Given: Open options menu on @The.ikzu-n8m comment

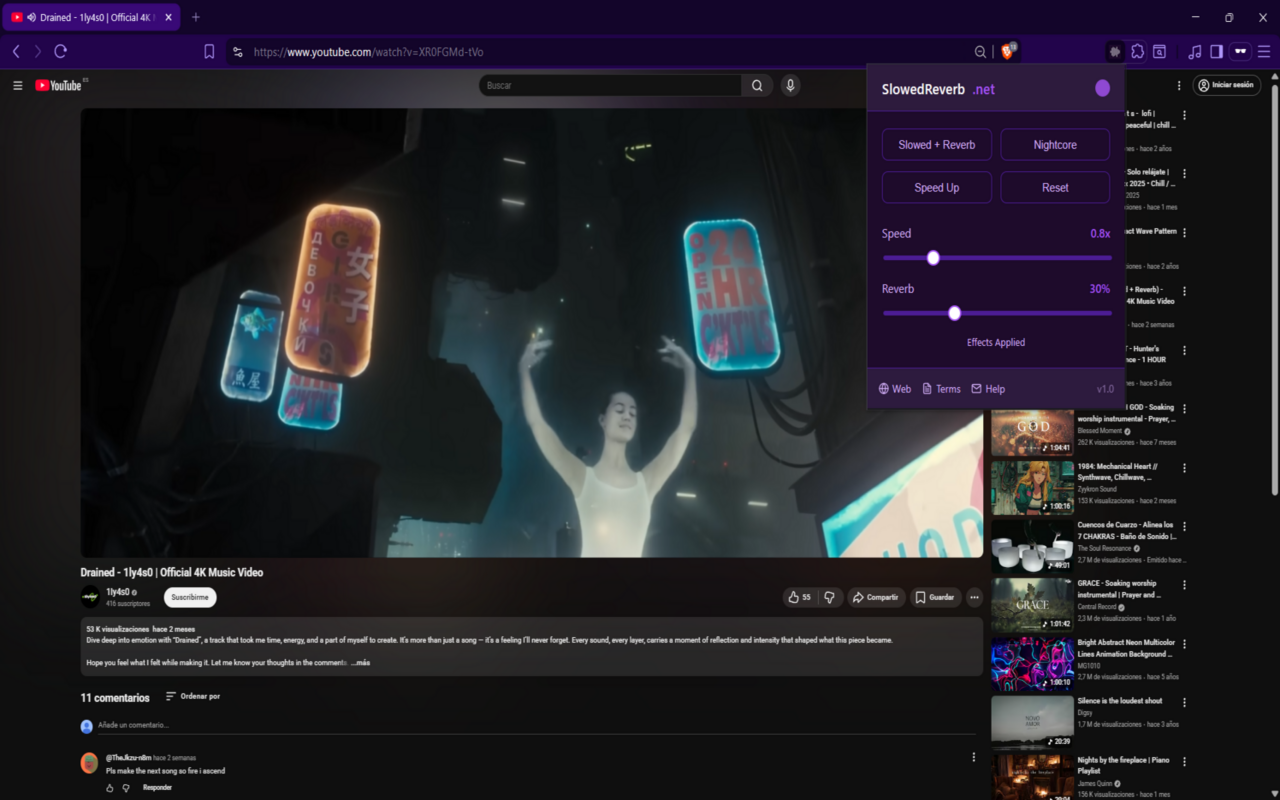Looking at the screenshot, I should click(x=974, y=758).
